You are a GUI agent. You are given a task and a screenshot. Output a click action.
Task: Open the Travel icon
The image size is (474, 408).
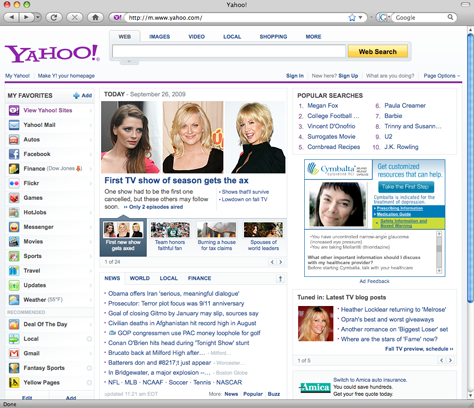pos(14,271)
